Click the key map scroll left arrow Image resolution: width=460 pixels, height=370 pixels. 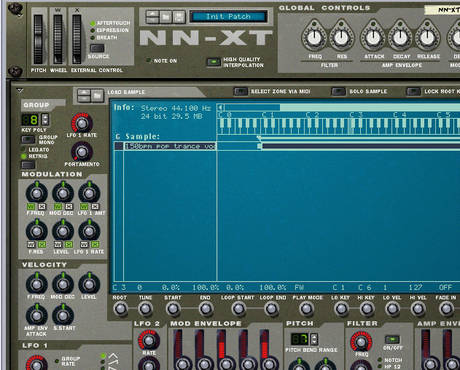[221, 107]
